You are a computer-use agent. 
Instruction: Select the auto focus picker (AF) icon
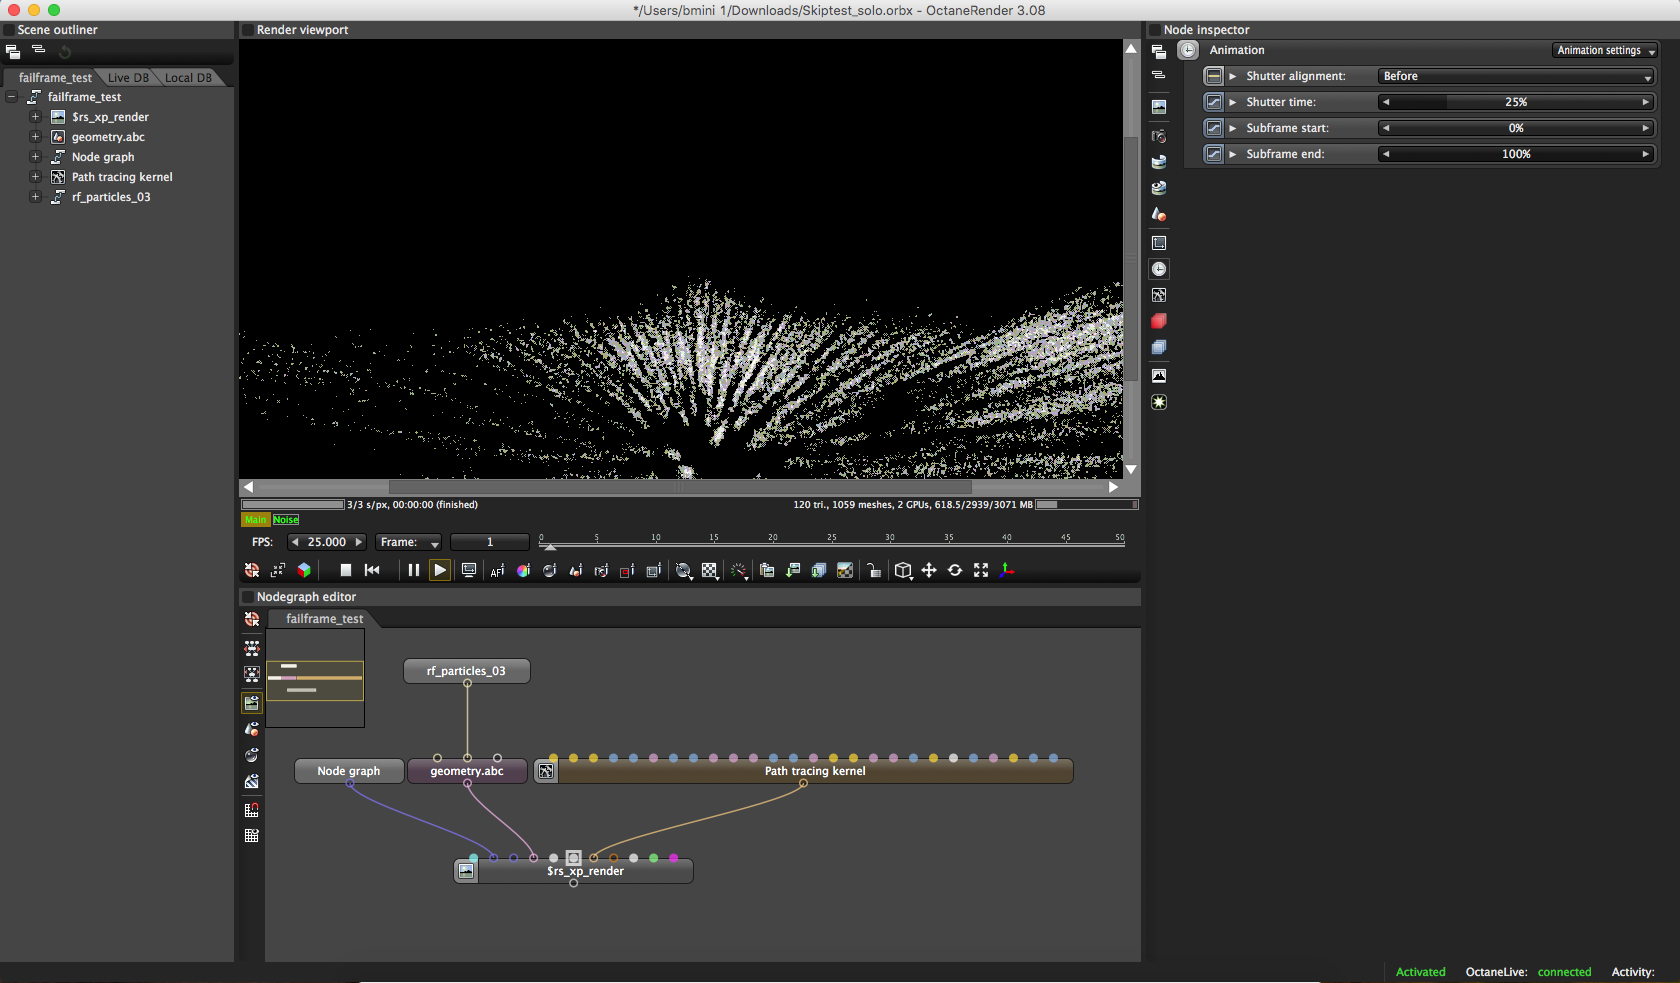coord(497,570)
